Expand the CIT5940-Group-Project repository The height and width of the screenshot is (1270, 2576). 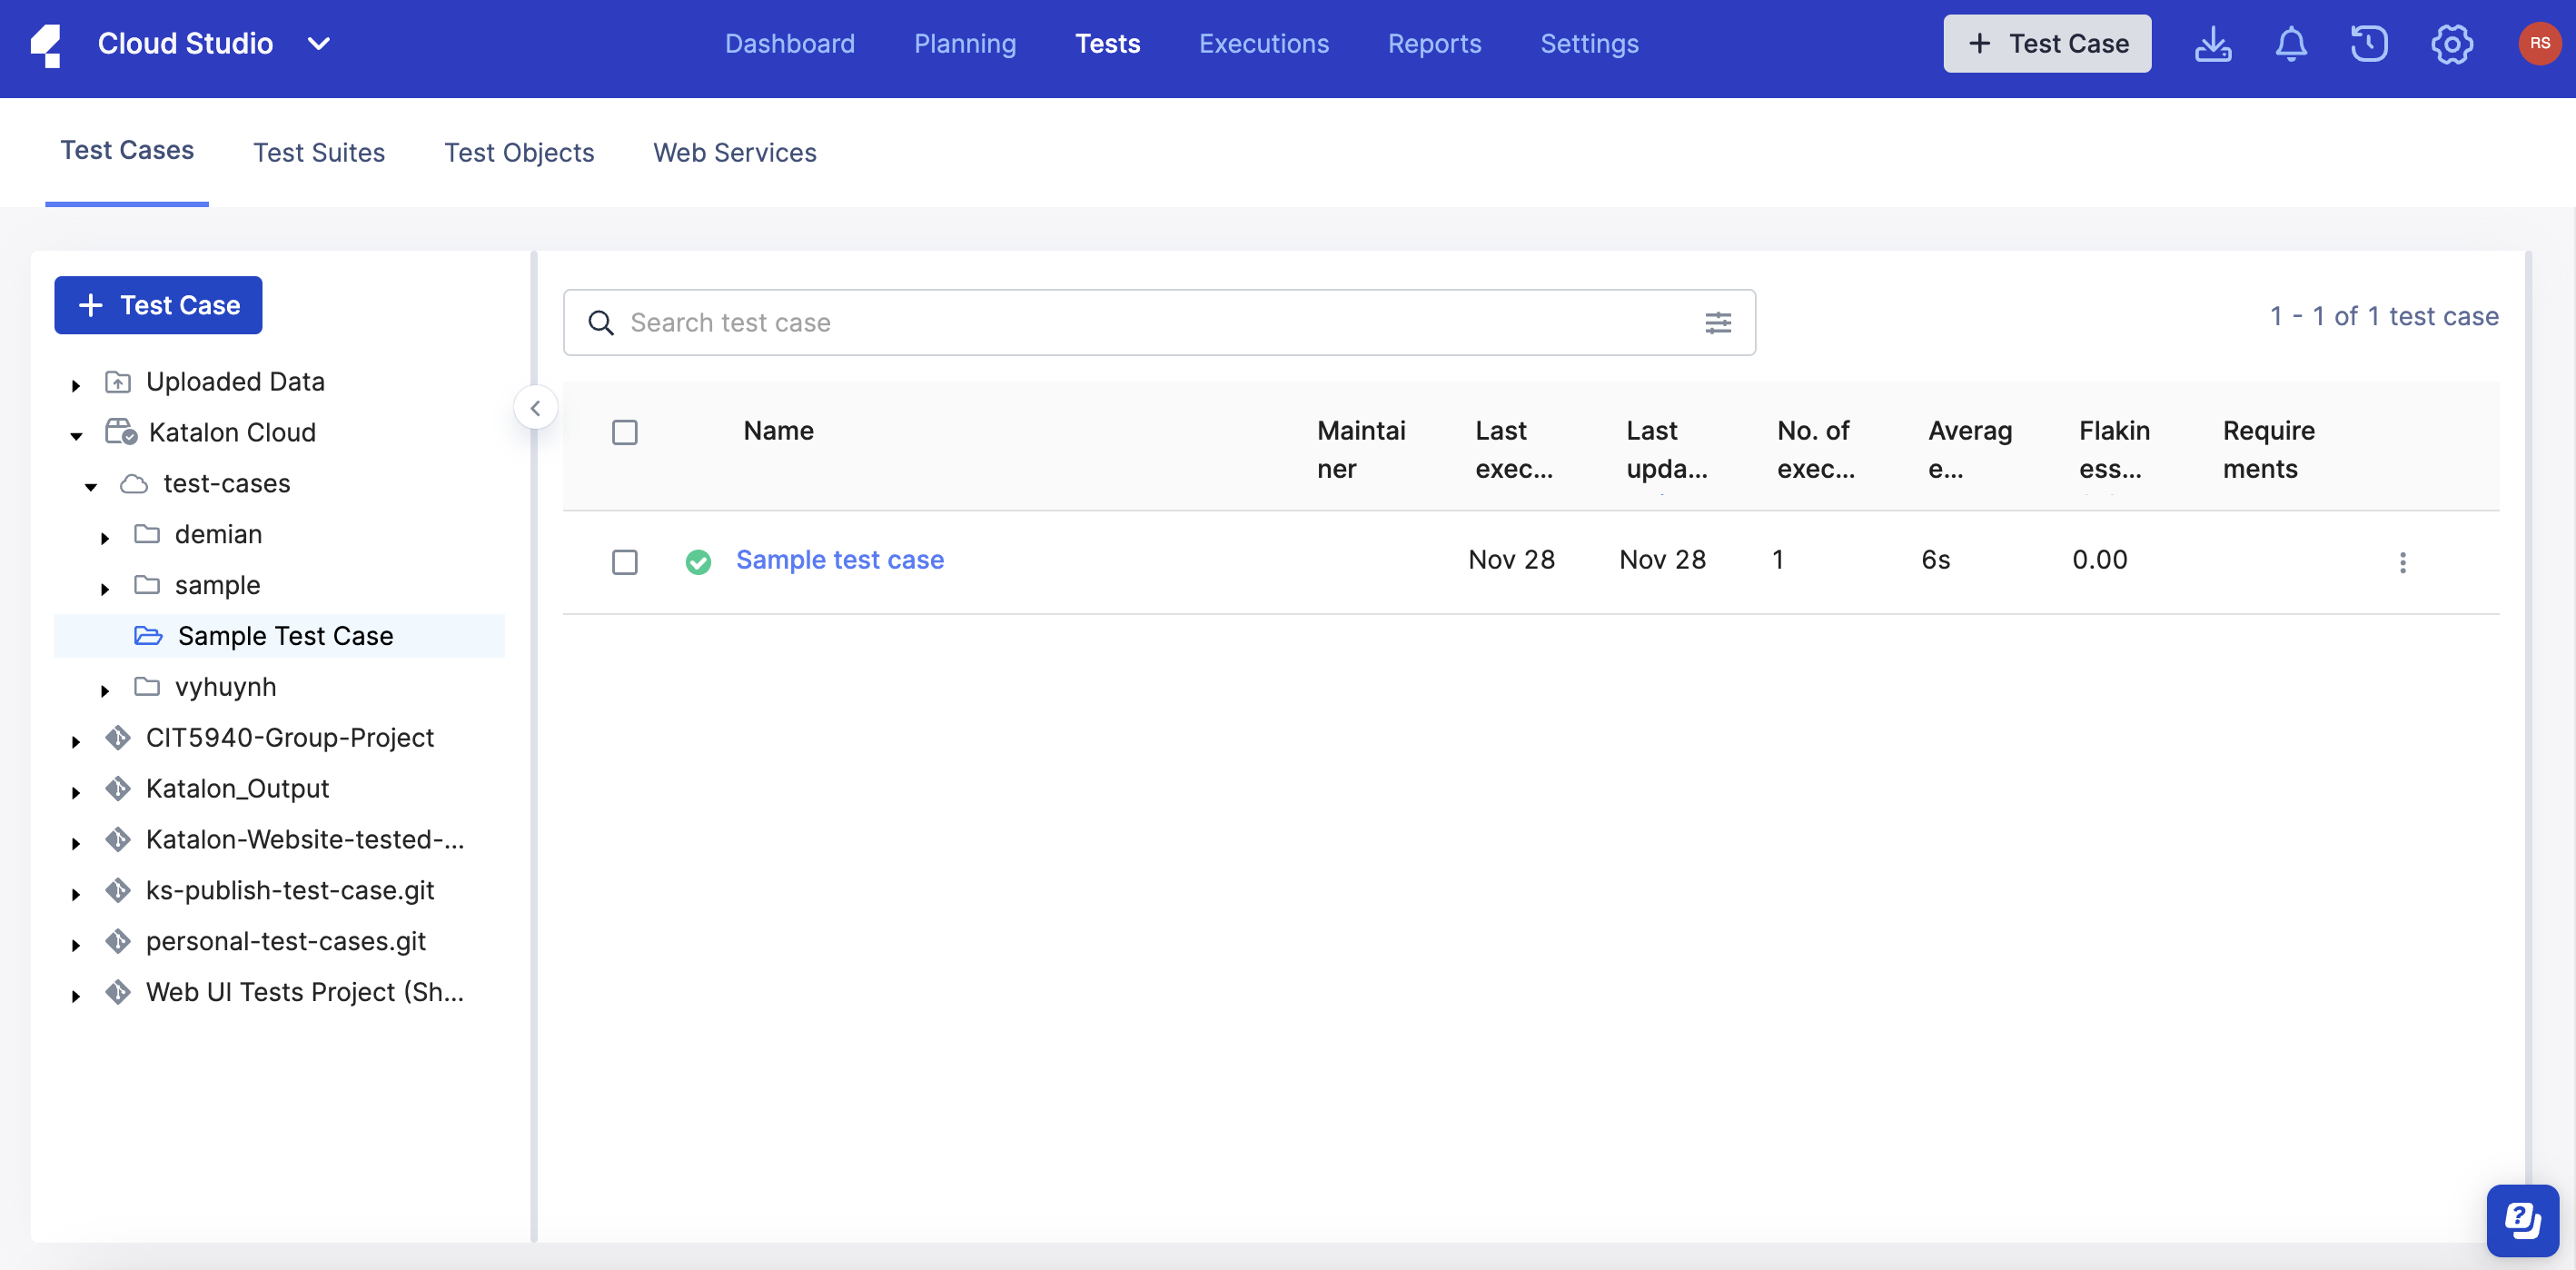tap(77, 738)
